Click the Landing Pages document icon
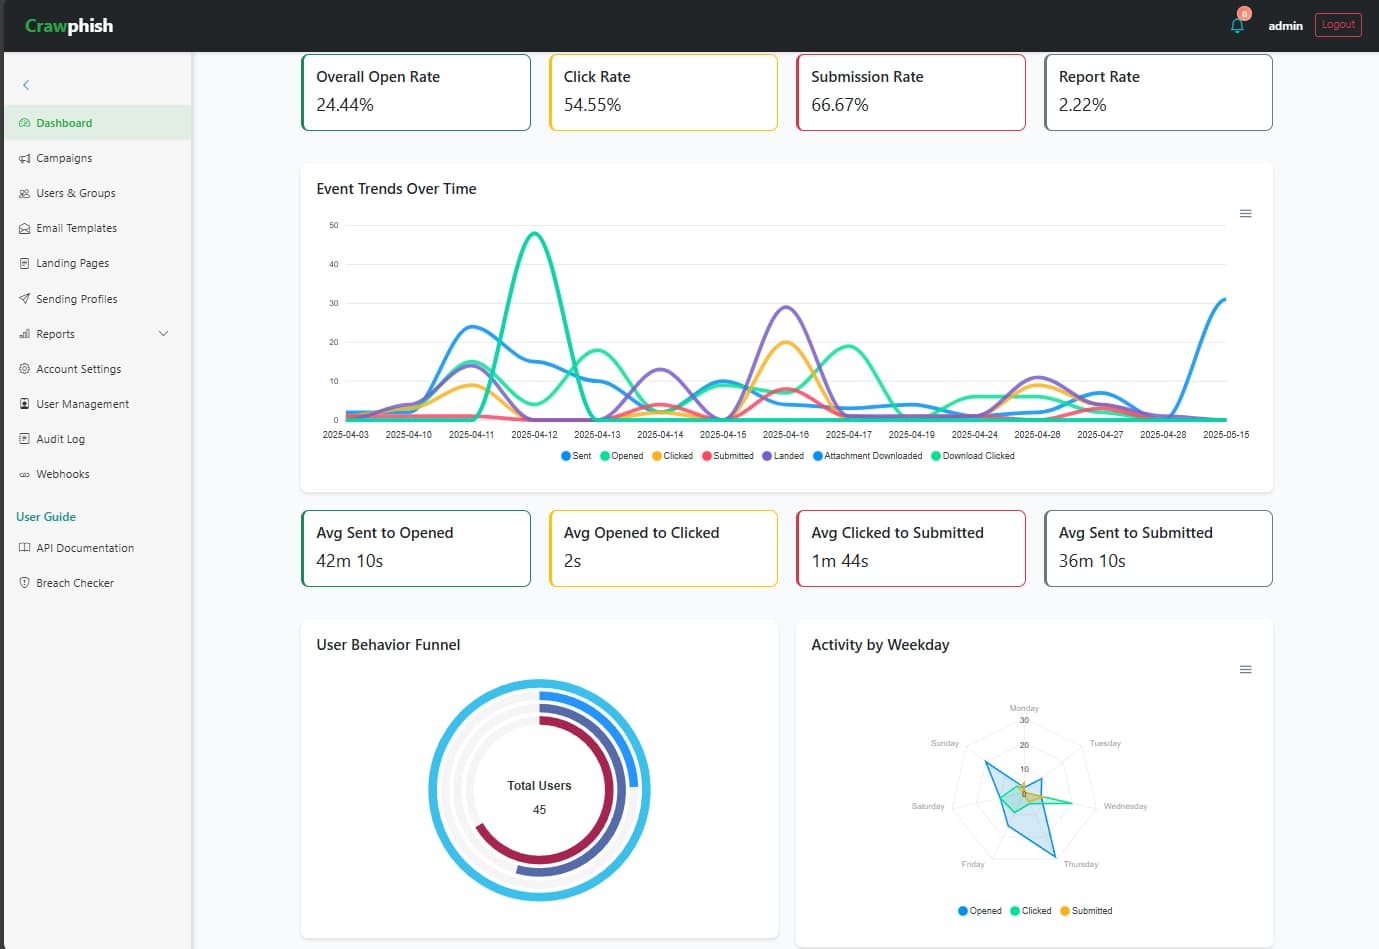 pyautogui.click(x=24, y=263)
